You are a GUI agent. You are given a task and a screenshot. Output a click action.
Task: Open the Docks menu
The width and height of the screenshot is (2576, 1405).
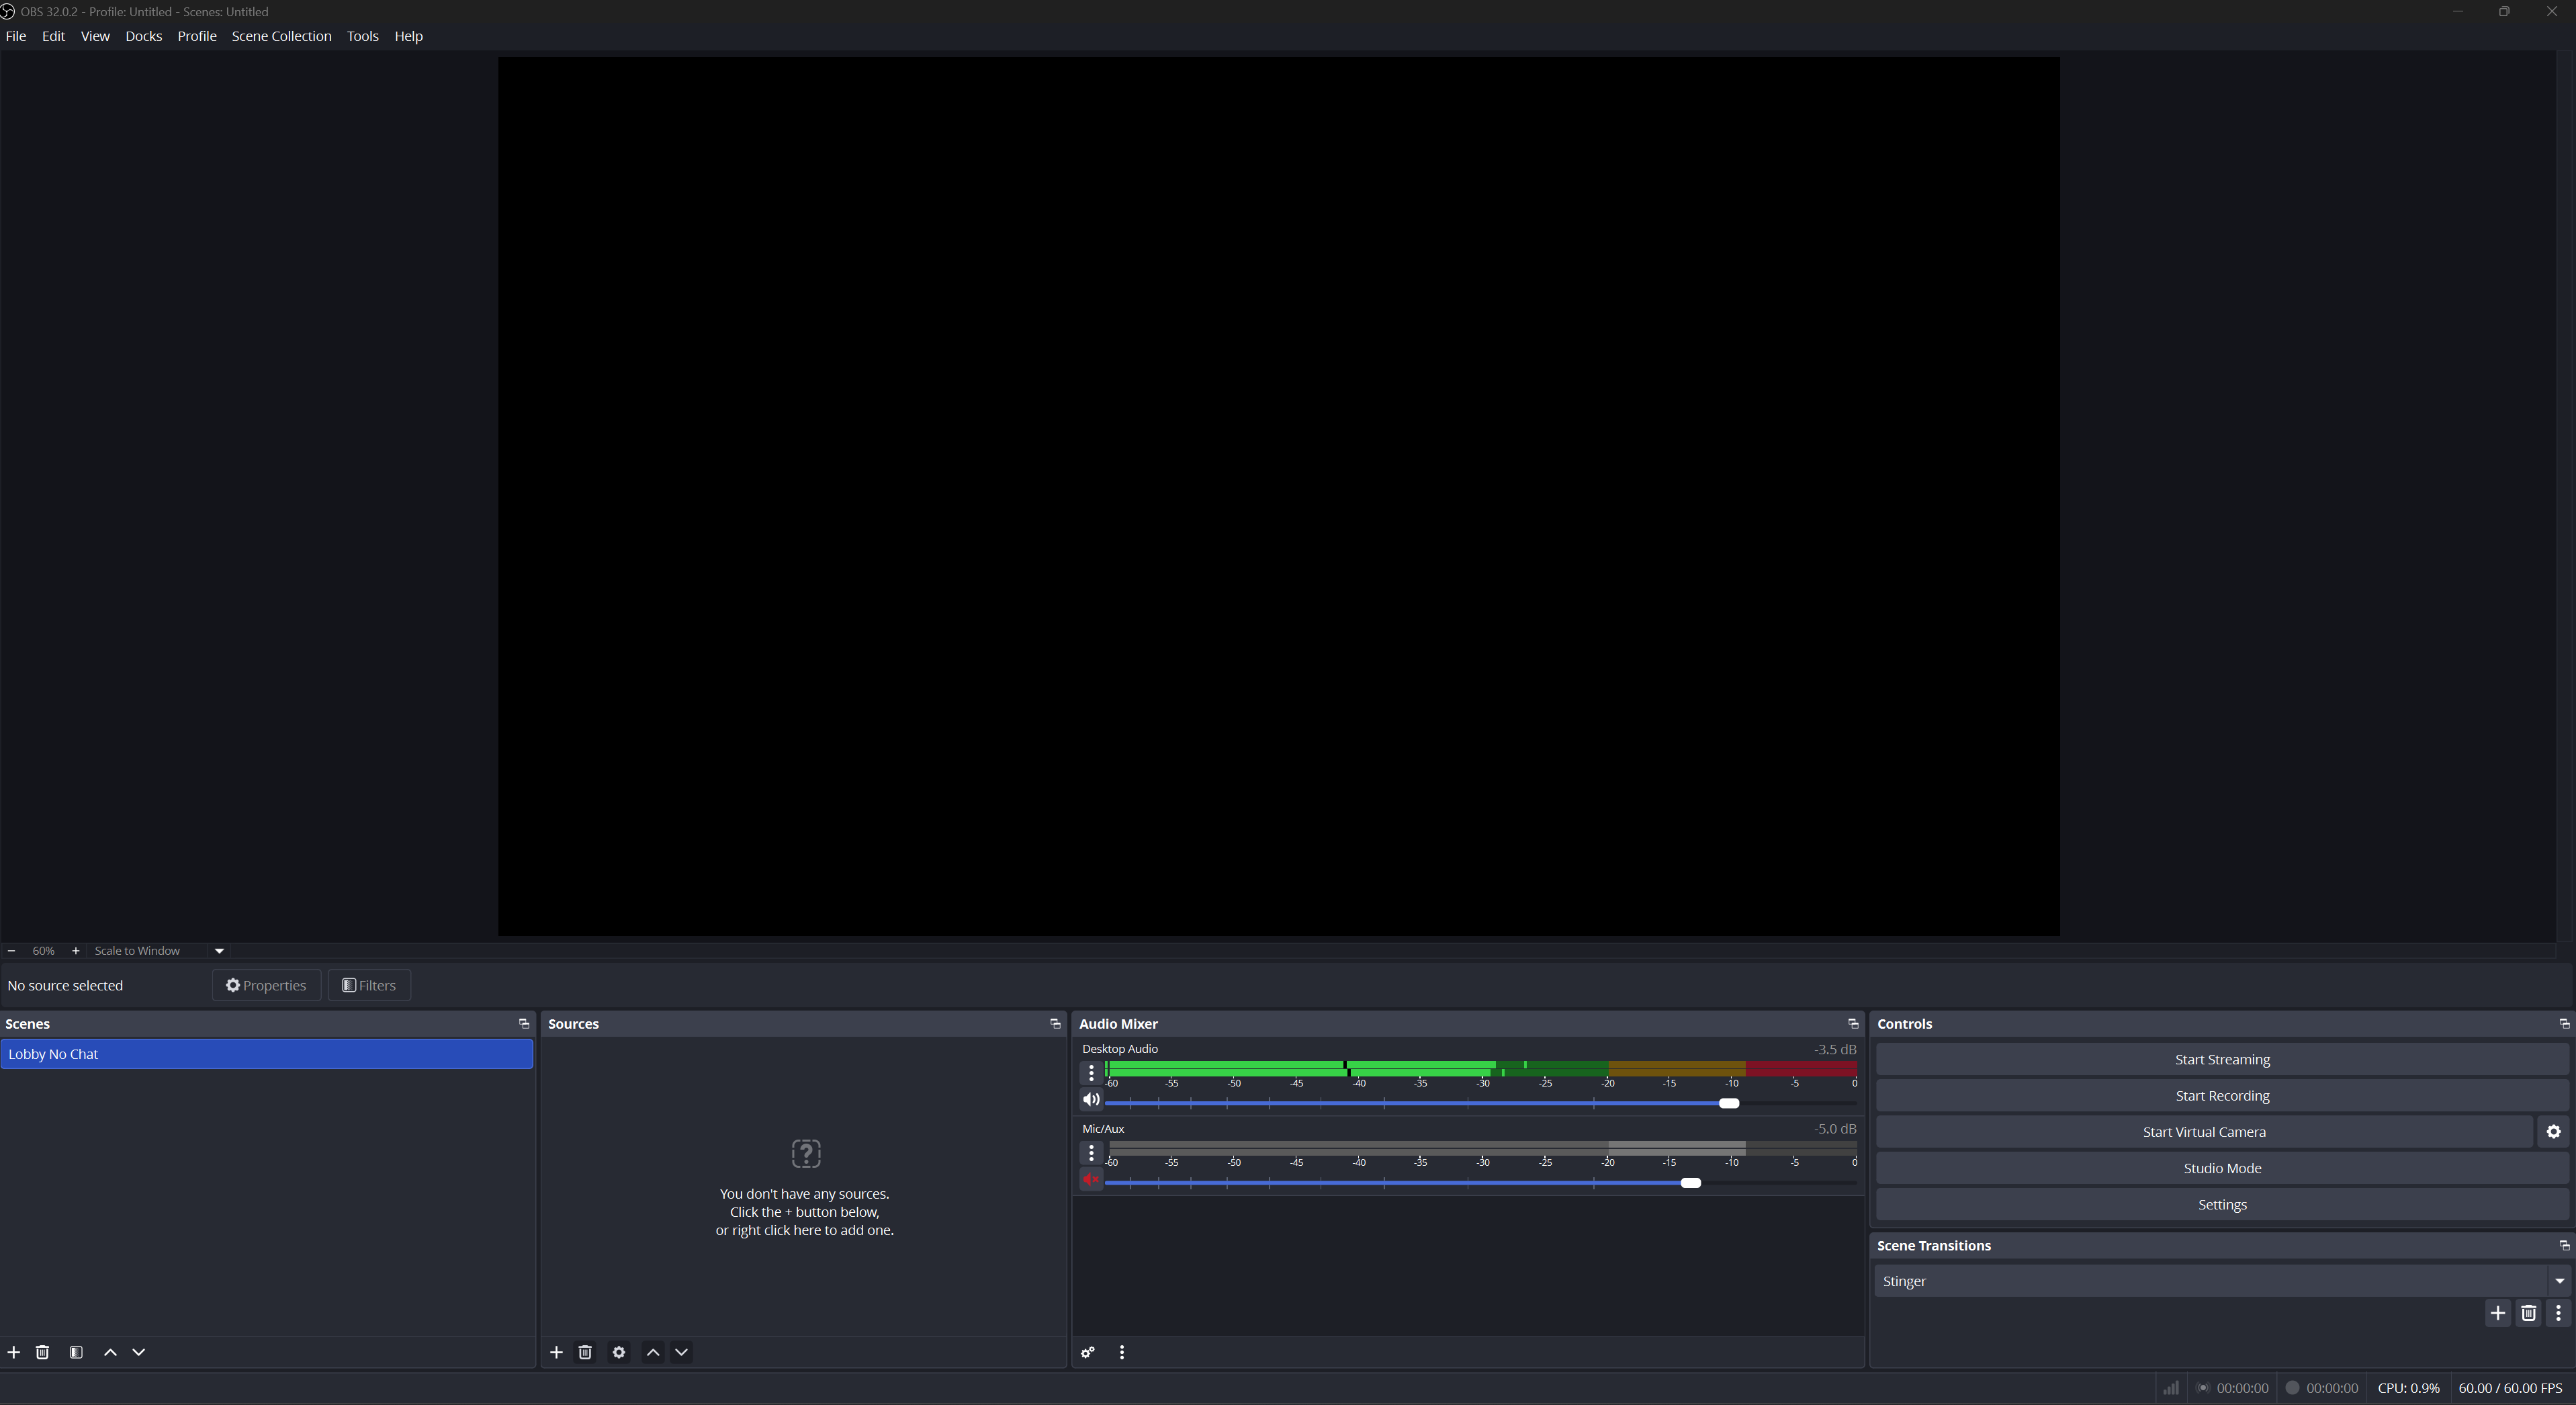[143, 36]
